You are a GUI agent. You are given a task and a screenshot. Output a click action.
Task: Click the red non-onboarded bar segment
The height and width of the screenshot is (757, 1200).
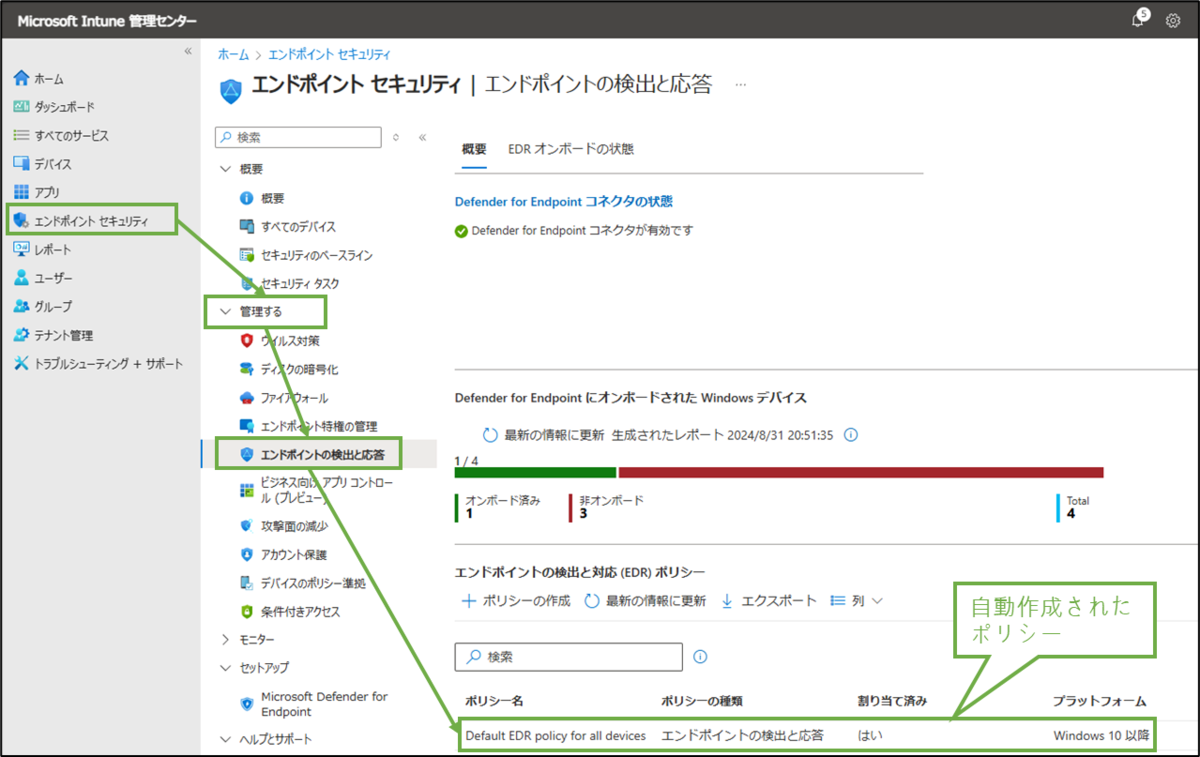click(x=861, y=472)
